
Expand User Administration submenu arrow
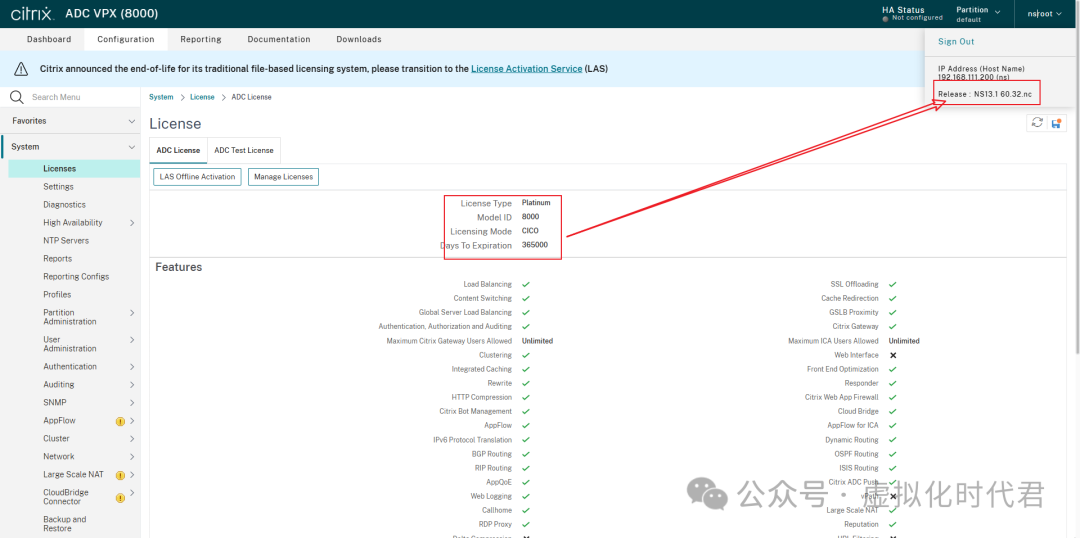coord(132,340)
